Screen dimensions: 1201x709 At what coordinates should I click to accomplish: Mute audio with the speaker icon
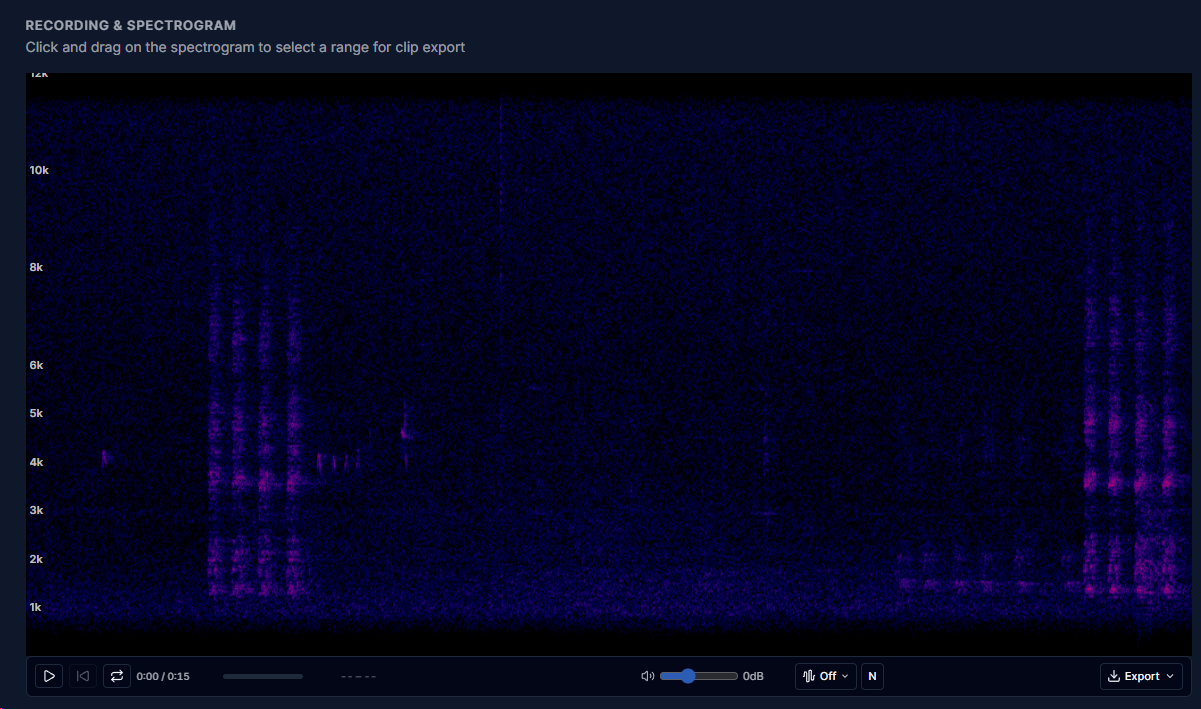(647, 676)
